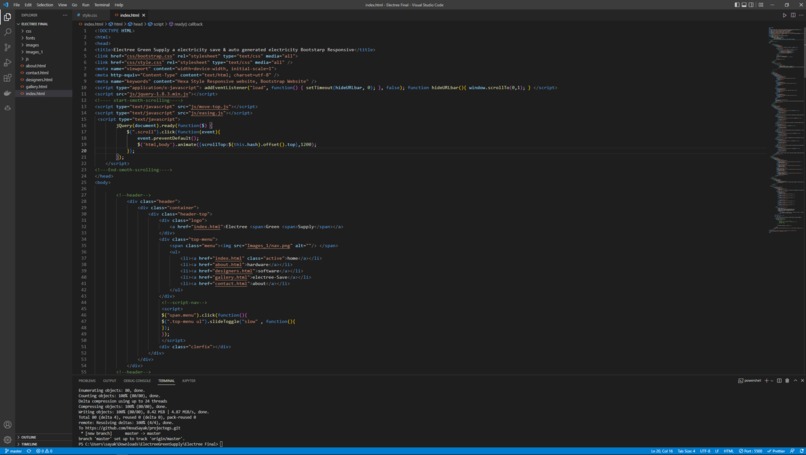Click the Live Server Port 5500 status item
806x455 pixels.
751,451
